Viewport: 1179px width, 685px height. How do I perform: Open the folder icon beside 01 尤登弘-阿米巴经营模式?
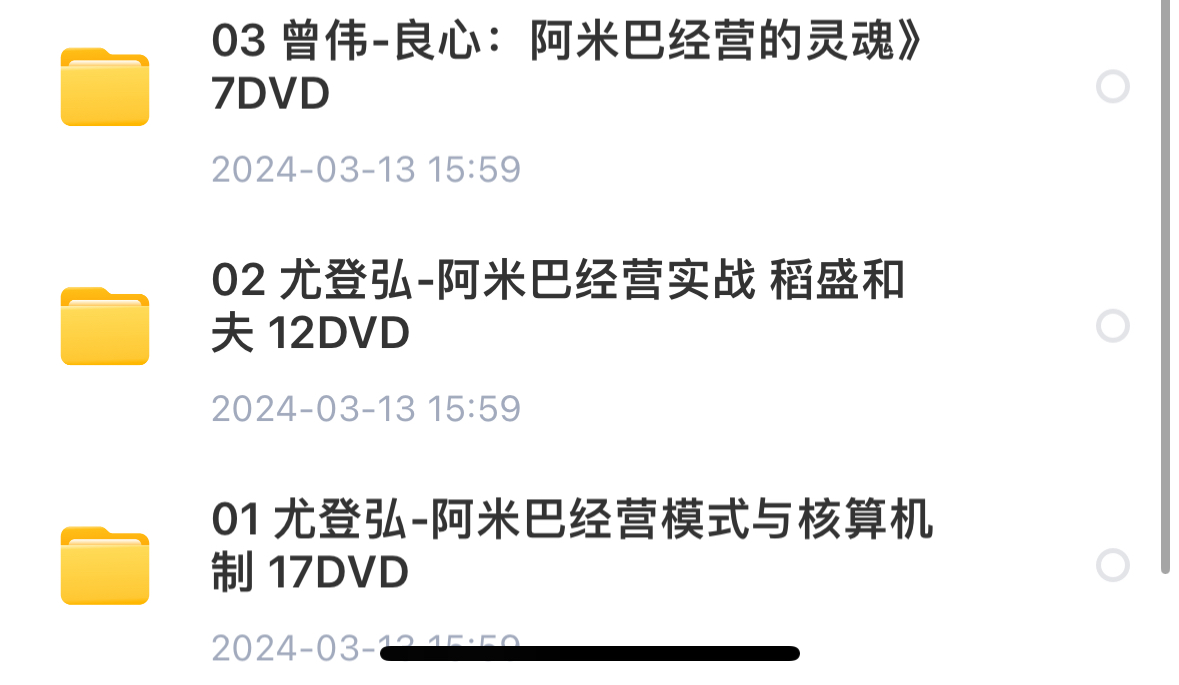(105, 565)
